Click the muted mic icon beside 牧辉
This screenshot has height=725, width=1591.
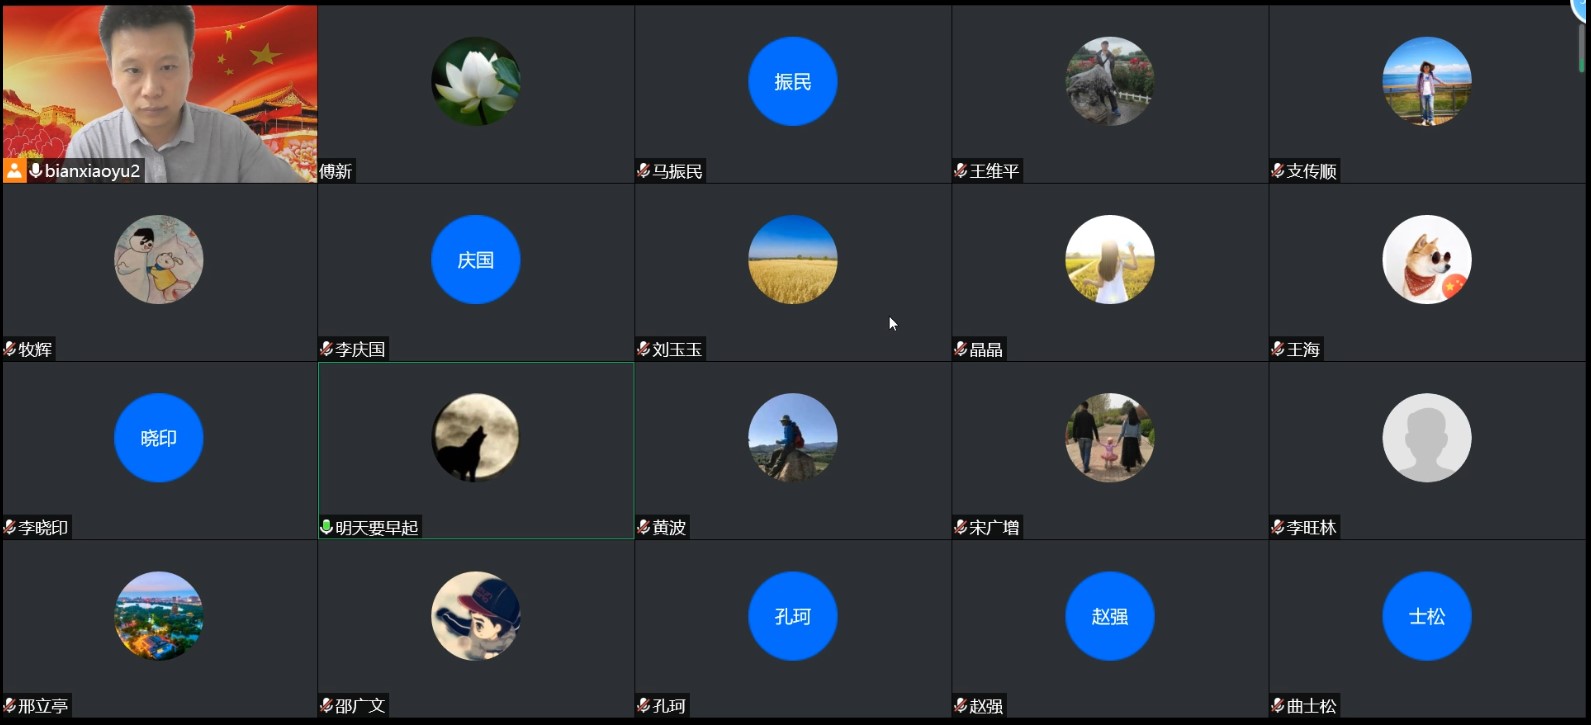pyautogui.click(x=10, y=349)
